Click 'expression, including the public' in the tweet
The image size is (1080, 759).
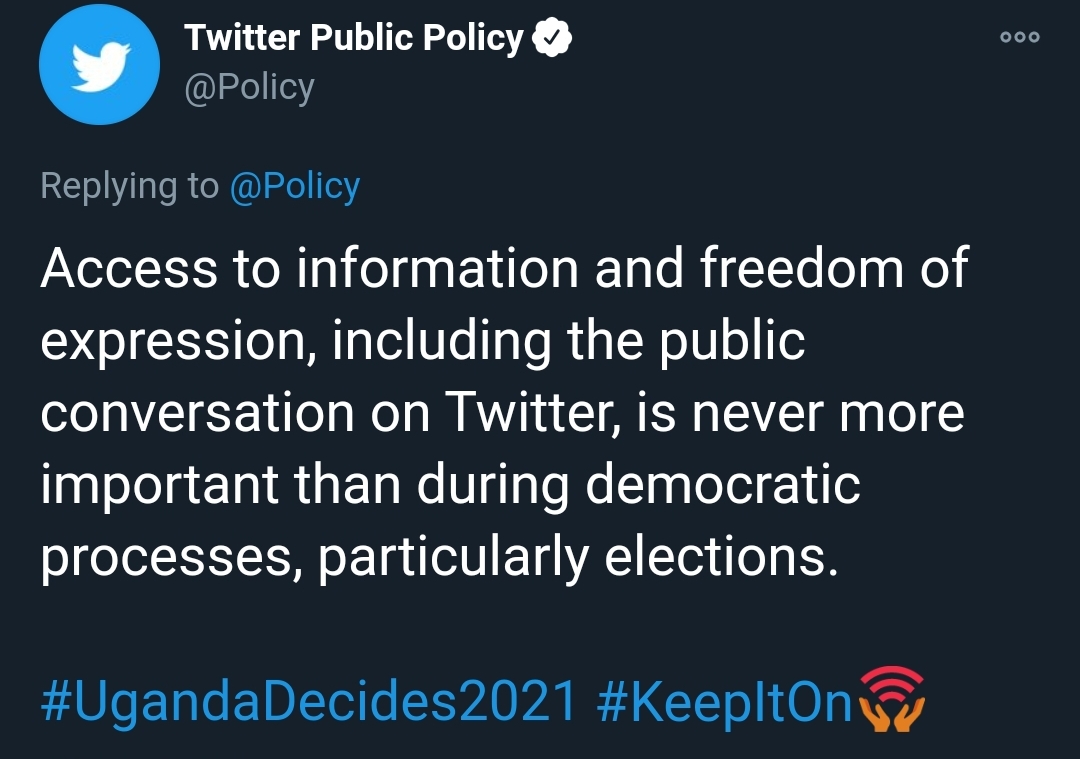[423, 342]
